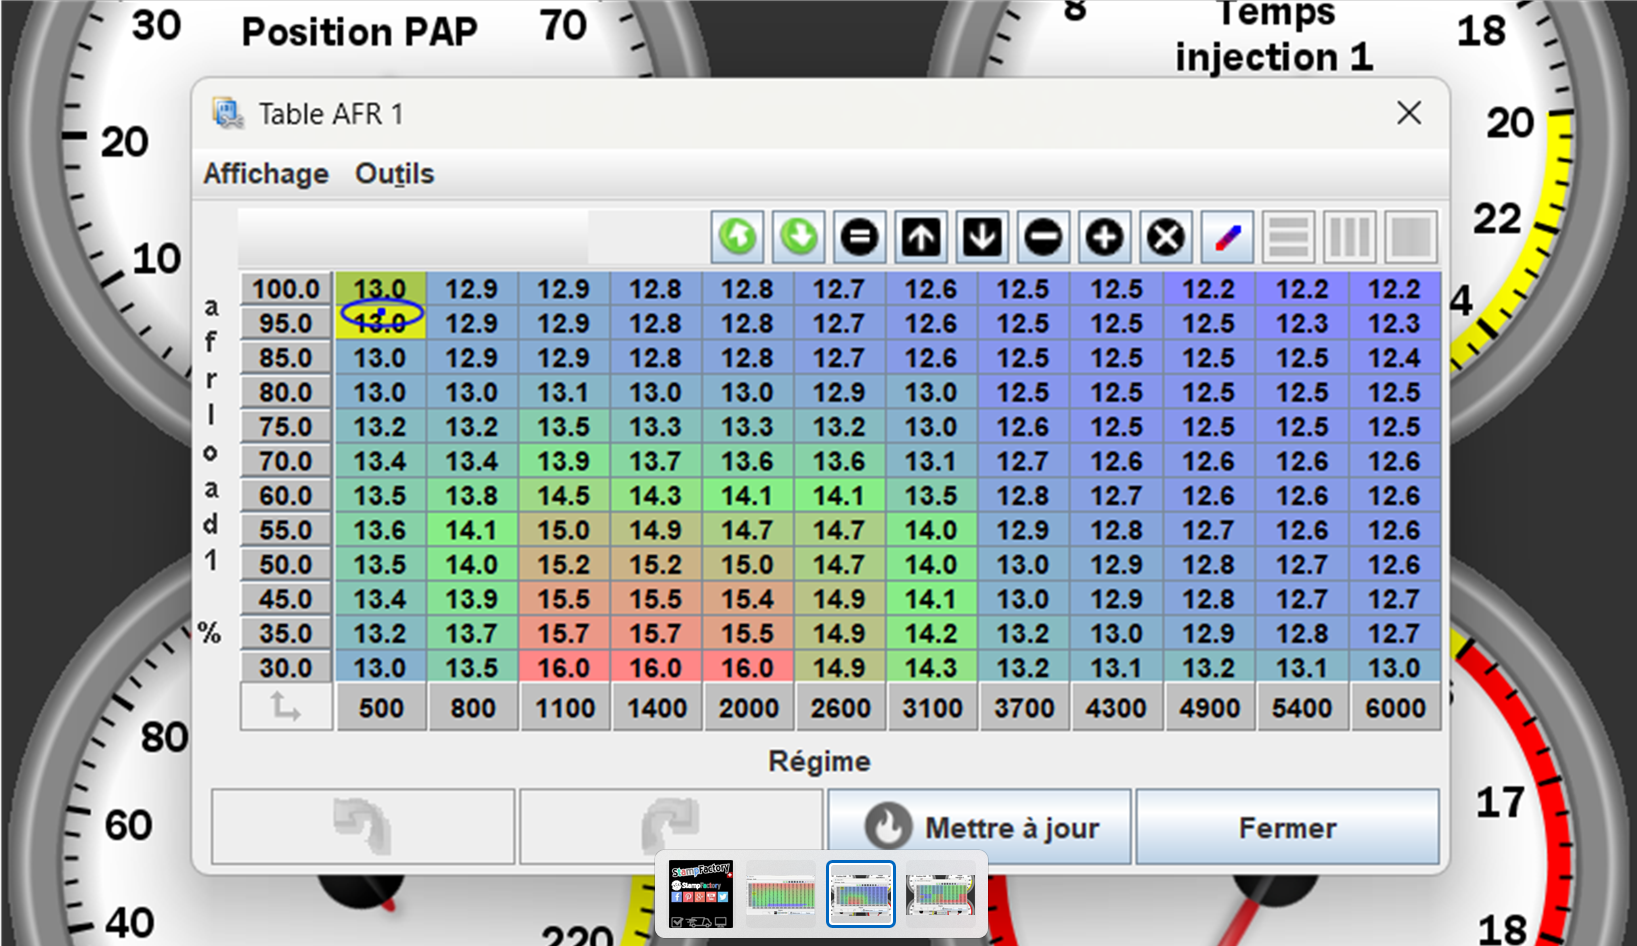Click the horizontal bars interpolate icon
The width and height of the screenshot is (1637, 946).
(x=1288, y=238)
